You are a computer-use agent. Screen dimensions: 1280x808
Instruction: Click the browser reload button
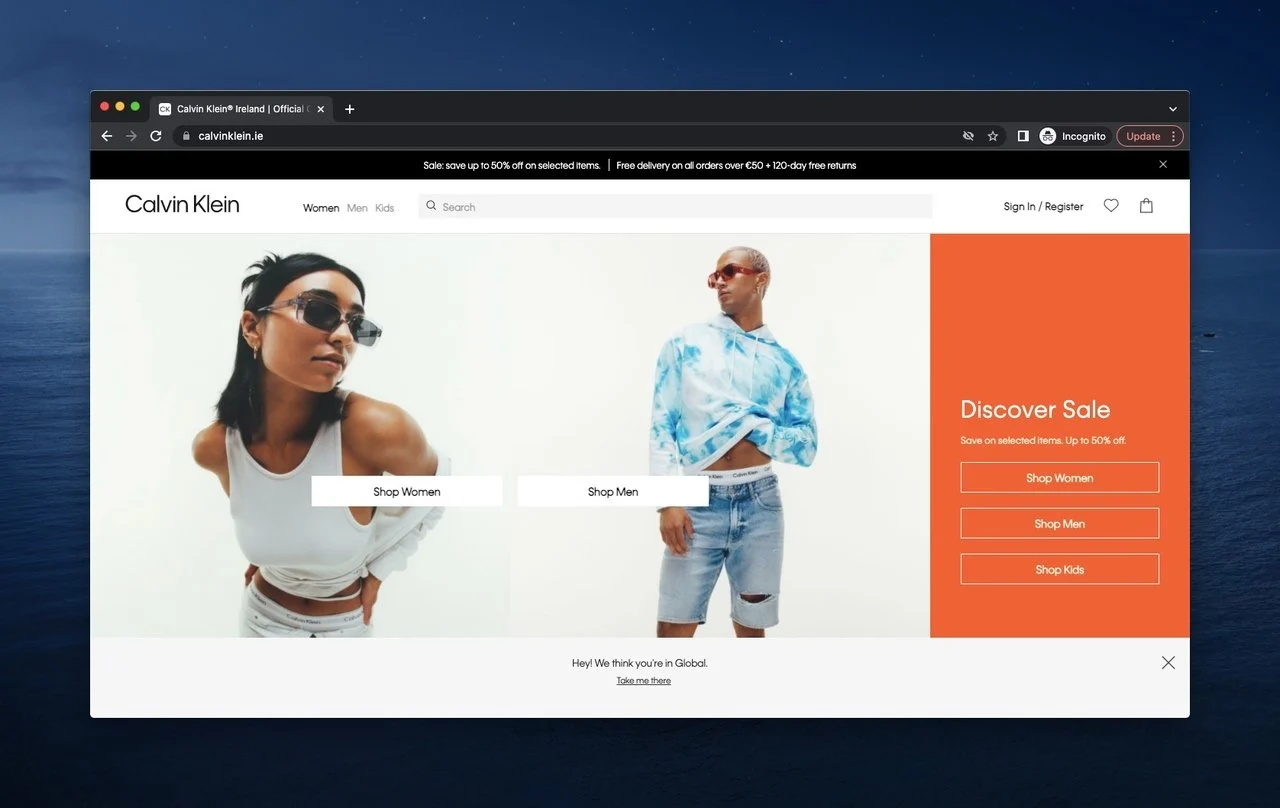coord(156,136)
